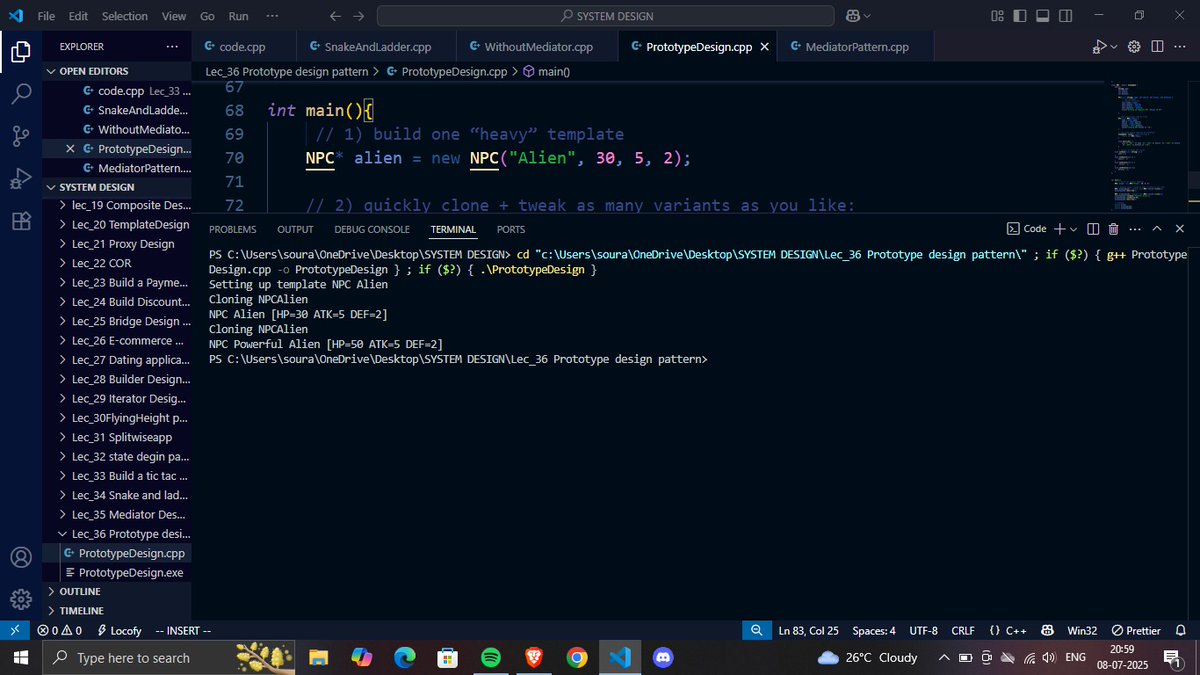Open the Extensions view
Image resolution: width=1200 pixels, height=675 pixels.
20,221
